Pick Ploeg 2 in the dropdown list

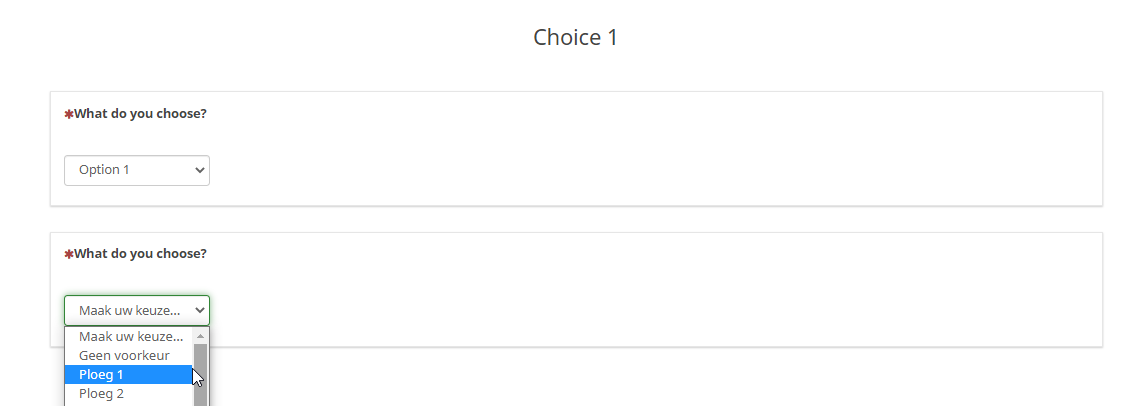click(x=102, y=393)
